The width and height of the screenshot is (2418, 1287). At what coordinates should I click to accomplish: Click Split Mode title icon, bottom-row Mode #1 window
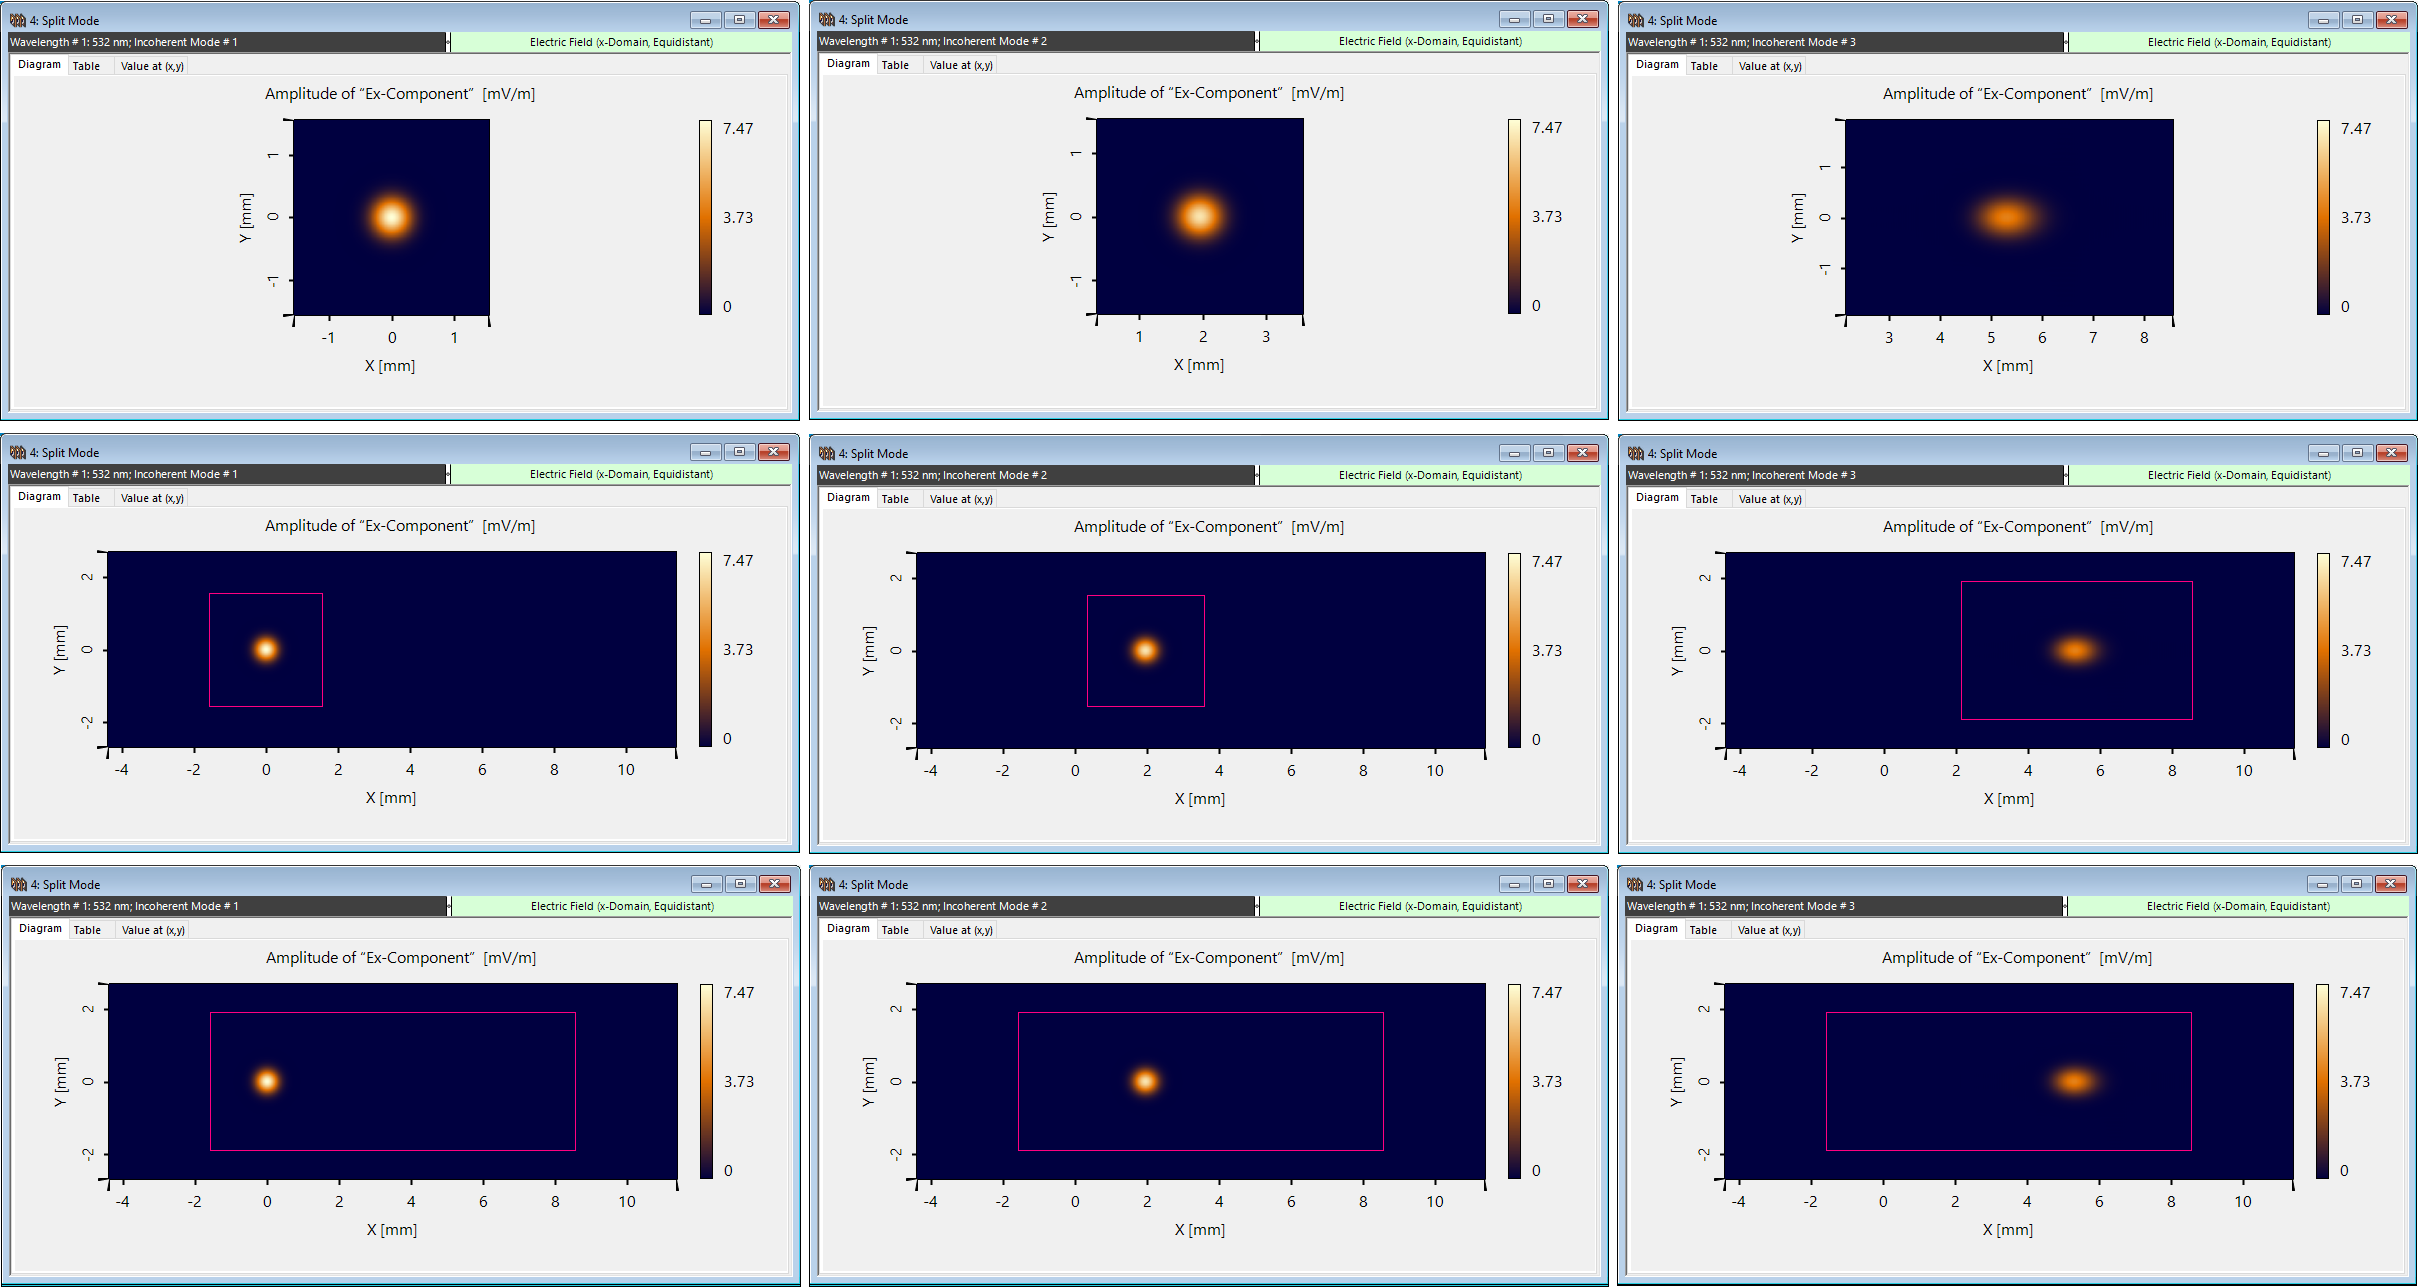click(x=19, y=884)
